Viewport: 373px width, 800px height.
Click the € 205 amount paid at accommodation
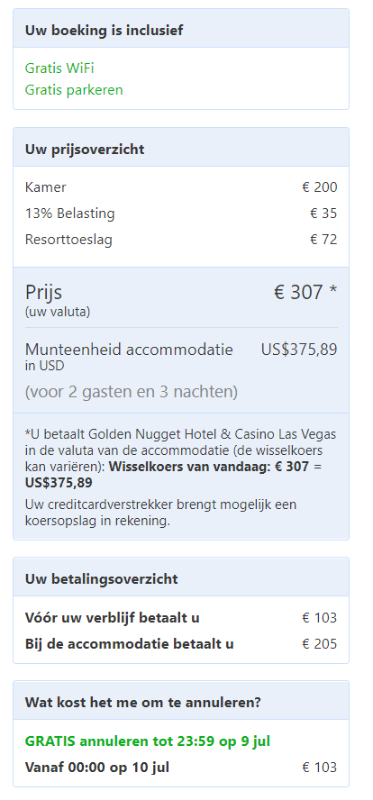click(319, 644)
